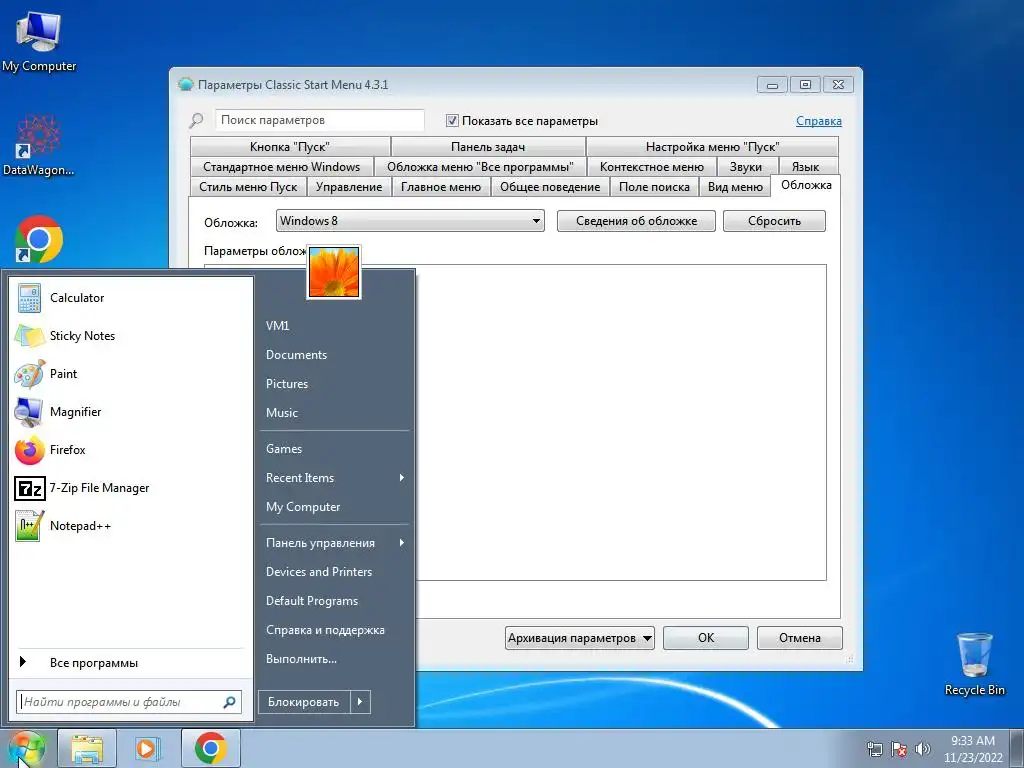
Task: Click the magnifier icon in start search box
Action: coord(229,702)
